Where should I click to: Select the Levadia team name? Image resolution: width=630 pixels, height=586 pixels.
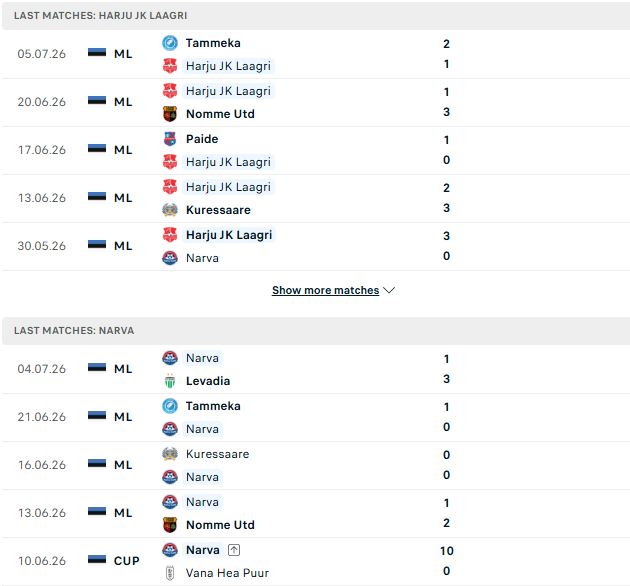point(208,381)
